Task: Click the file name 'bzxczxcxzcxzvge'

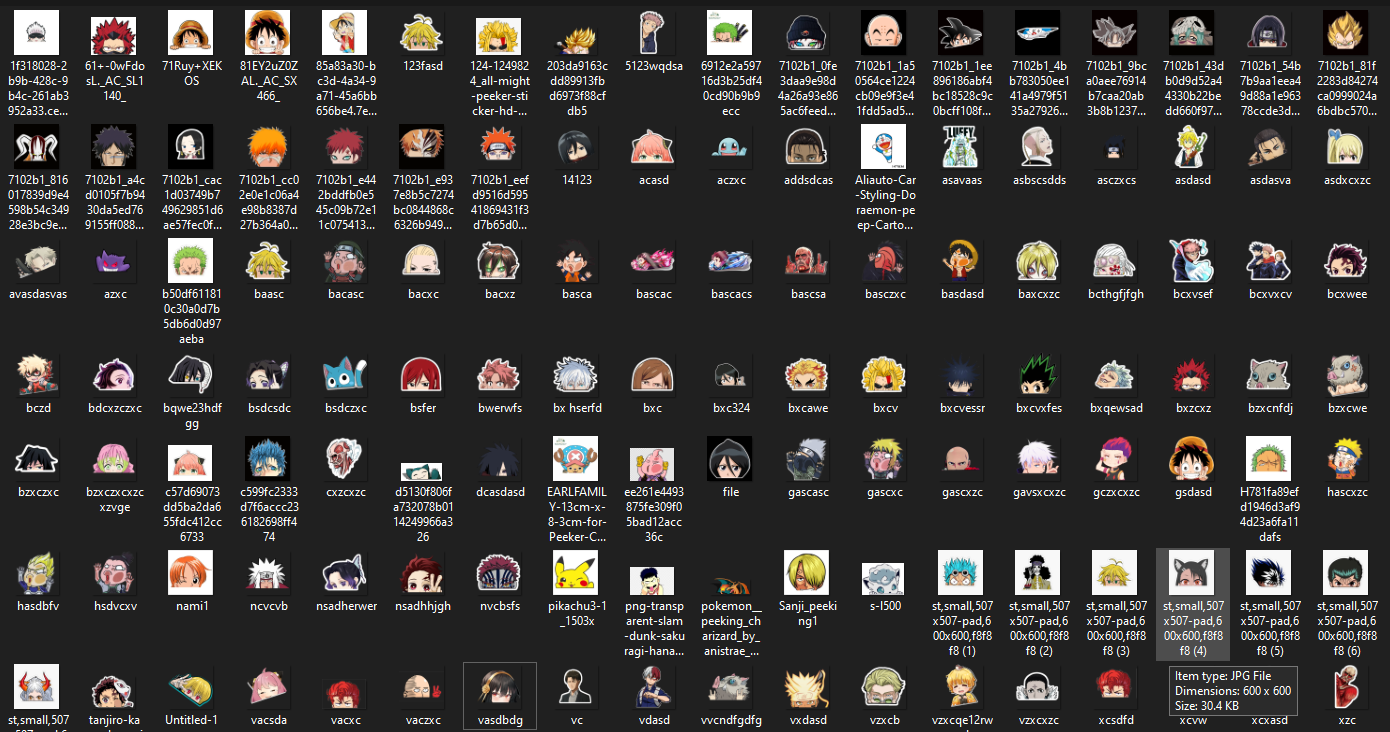Action: tap(115, 500)
